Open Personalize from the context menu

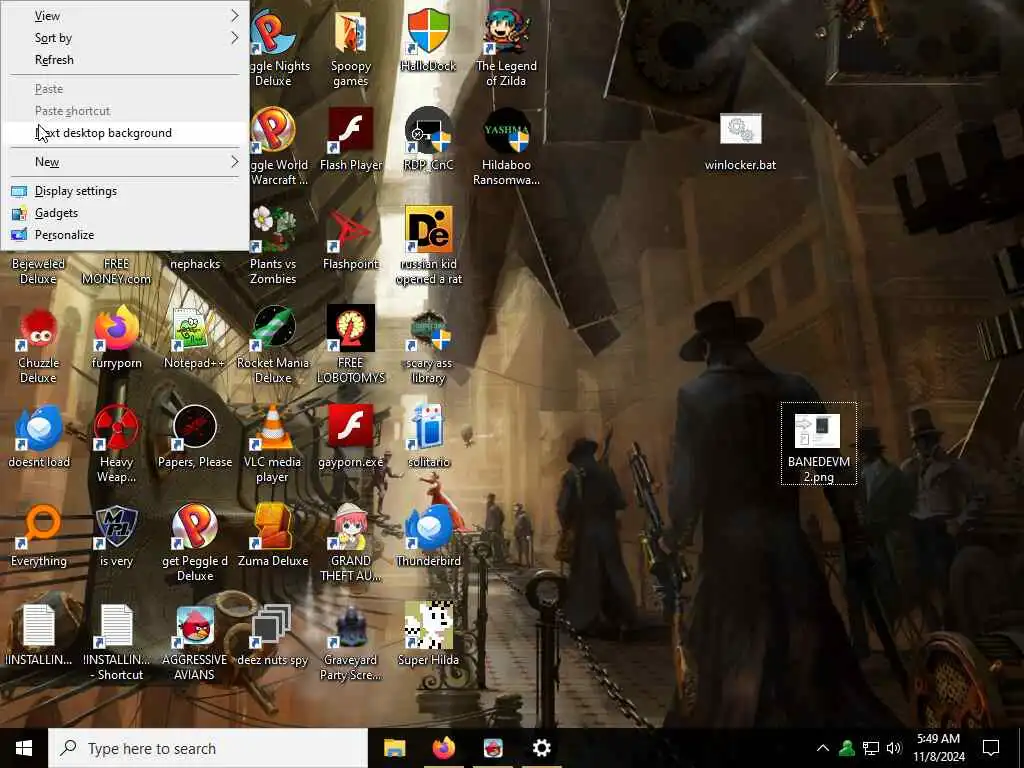pos(125,235)
